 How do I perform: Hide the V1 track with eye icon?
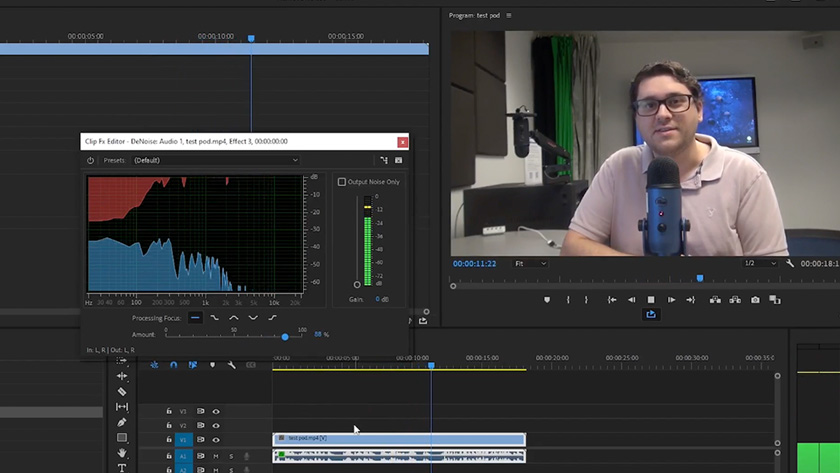point(216,440)
